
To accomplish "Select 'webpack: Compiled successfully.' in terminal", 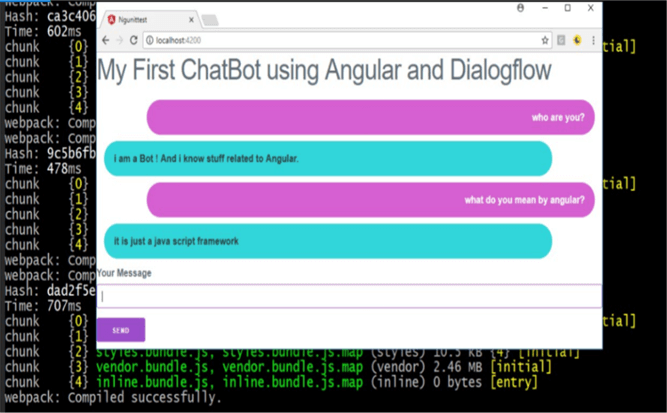I will [113, 398].
